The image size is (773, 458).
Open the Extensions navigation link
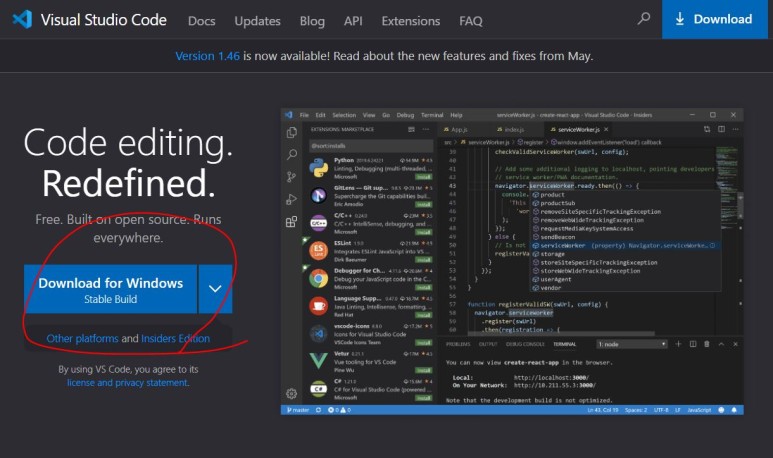coord(411,21)
